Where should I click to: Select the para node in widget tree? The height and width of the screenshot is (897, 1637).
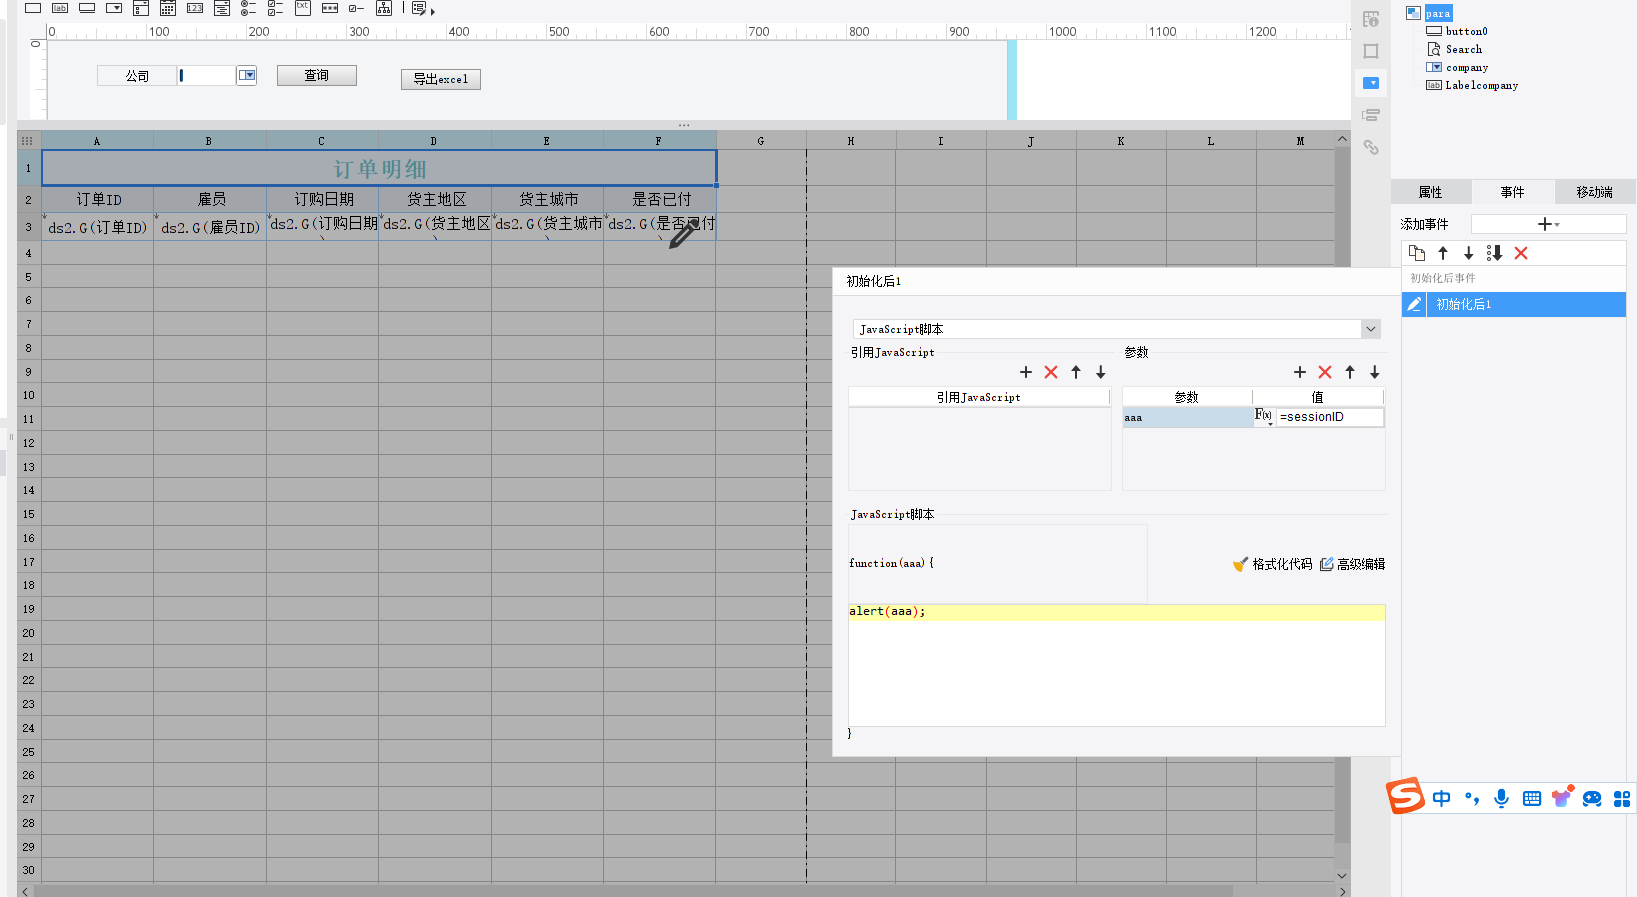pyautogui.click(x=1438, y=13)
